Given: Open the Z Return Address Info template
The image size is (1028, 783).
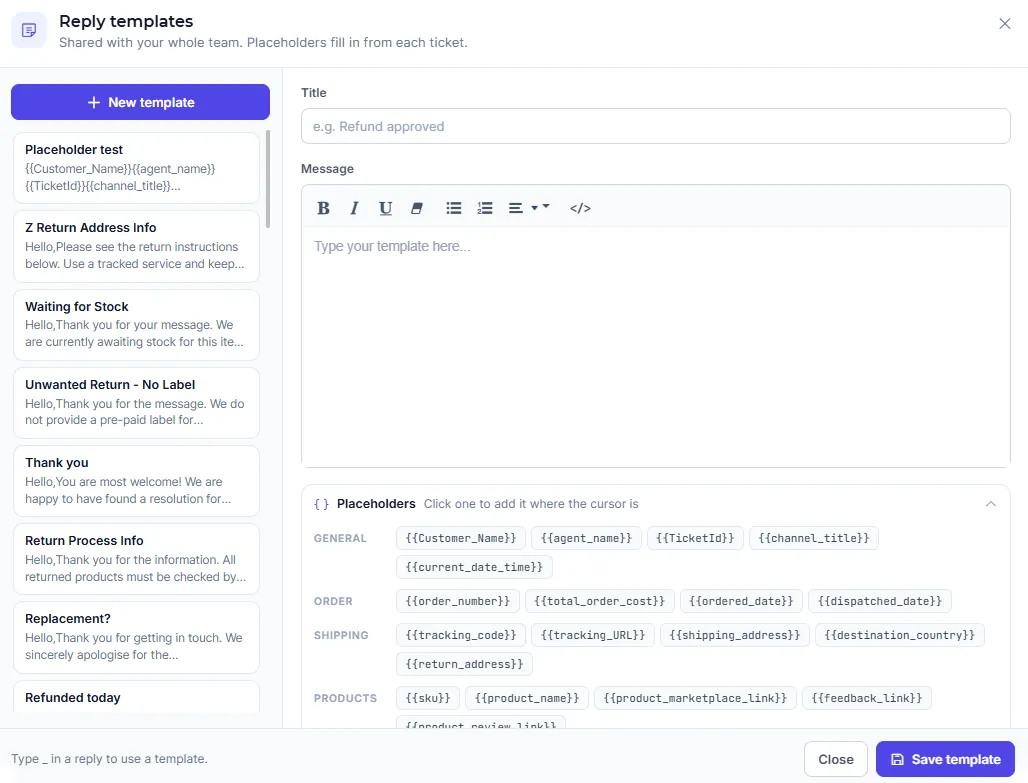Looking at the screenshot, I should (x=136, y=246).
